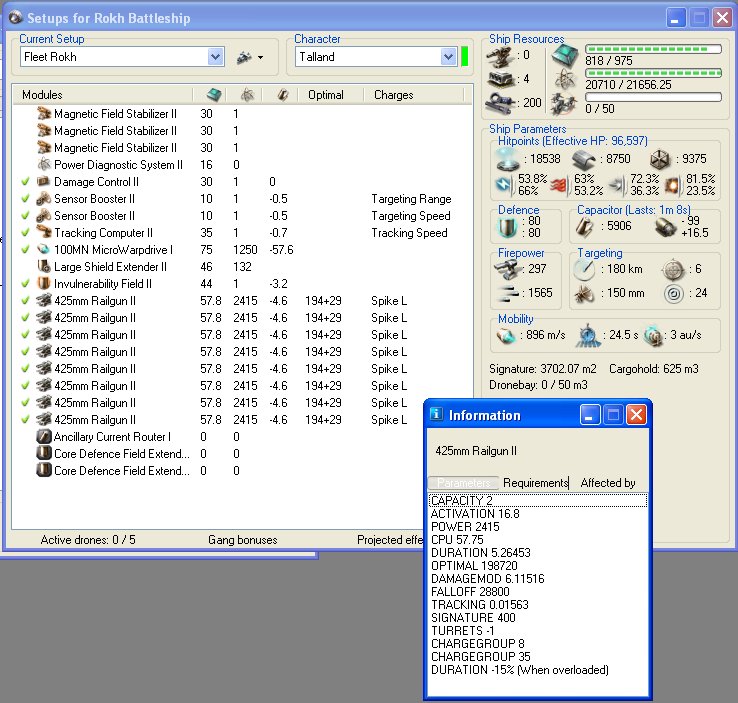The height and width of the screenshot is (703, 738).
Task: Click the CPU column header icon
Action: point(214,95)
